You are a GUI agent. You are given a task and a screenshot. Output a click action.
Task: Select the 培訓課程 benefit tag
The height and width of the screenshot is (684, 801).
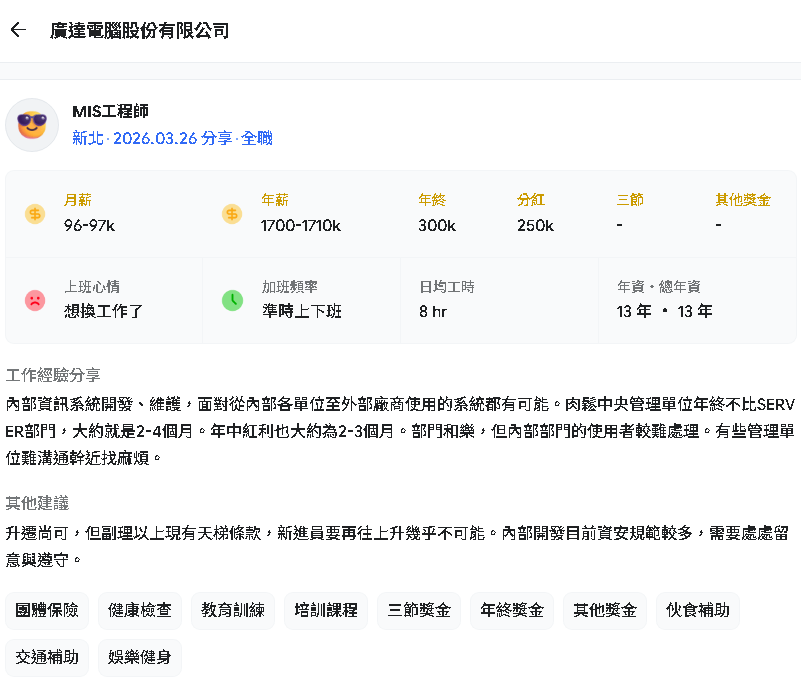326,610
